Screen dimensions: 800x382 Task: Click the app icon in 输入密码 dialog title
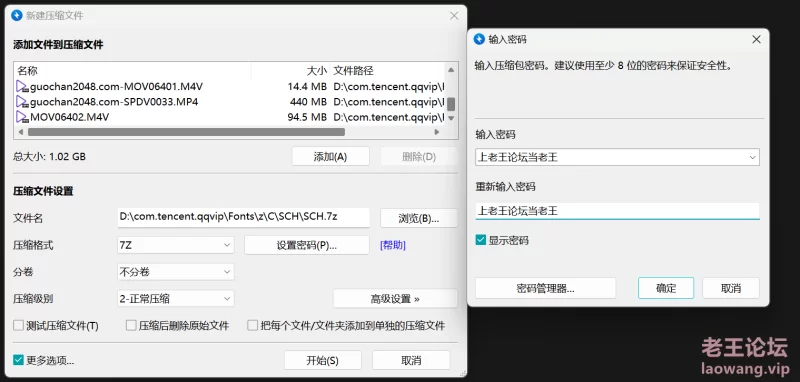pyautogui.click(x=479, y=39)
